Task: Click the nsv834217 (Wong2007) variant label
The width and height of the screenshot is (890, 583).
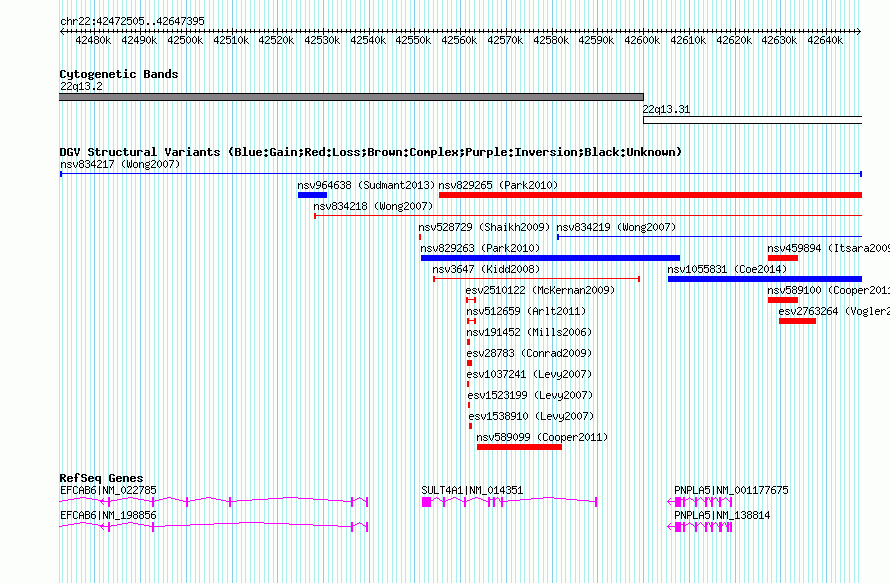Action: 120,164
